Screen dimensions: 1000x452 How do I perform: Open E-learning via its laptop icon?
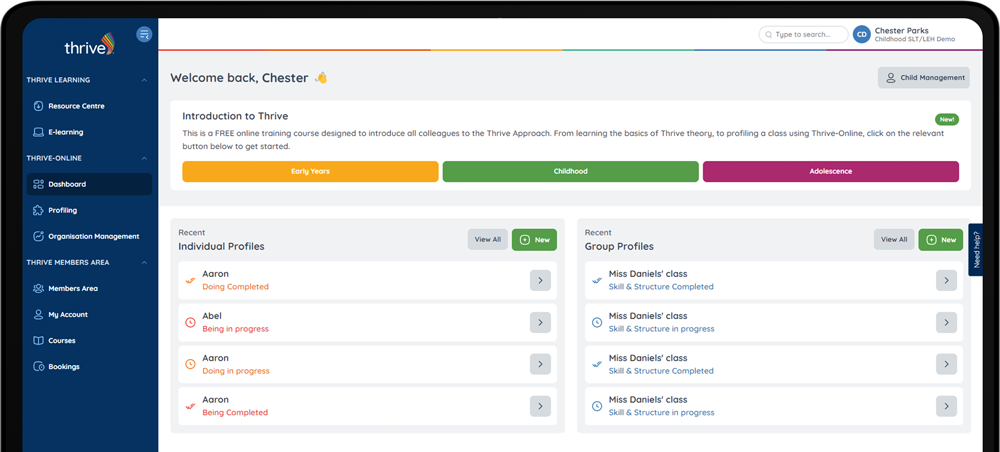pos(38,132)
